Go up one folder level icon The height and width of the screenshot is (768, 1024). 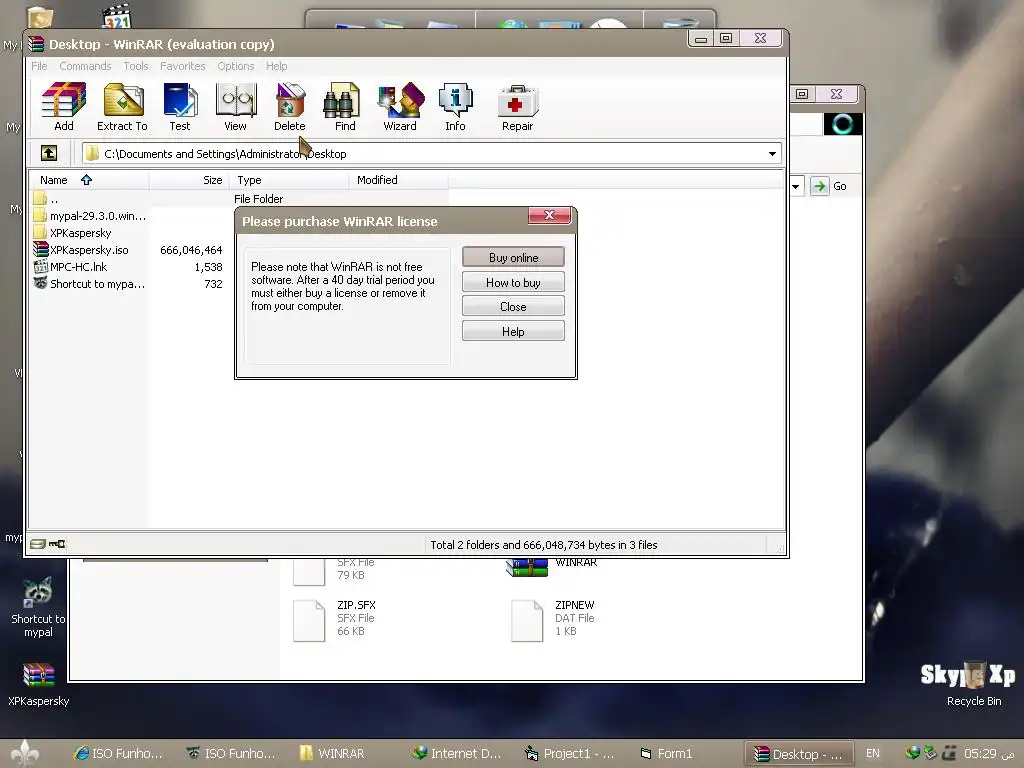[x=49, y=153]
